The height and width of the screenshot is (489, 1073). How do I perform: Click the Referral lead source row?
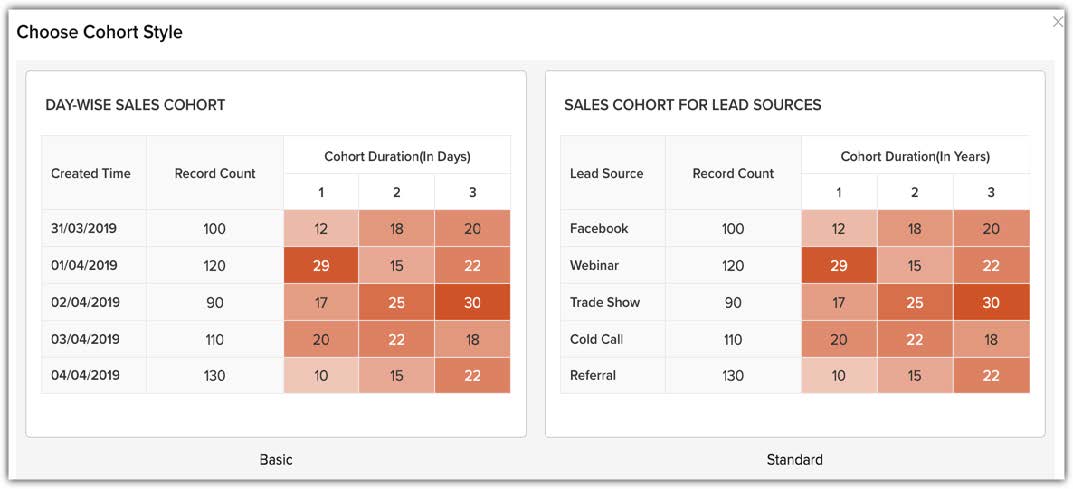(x=593, y=376)
